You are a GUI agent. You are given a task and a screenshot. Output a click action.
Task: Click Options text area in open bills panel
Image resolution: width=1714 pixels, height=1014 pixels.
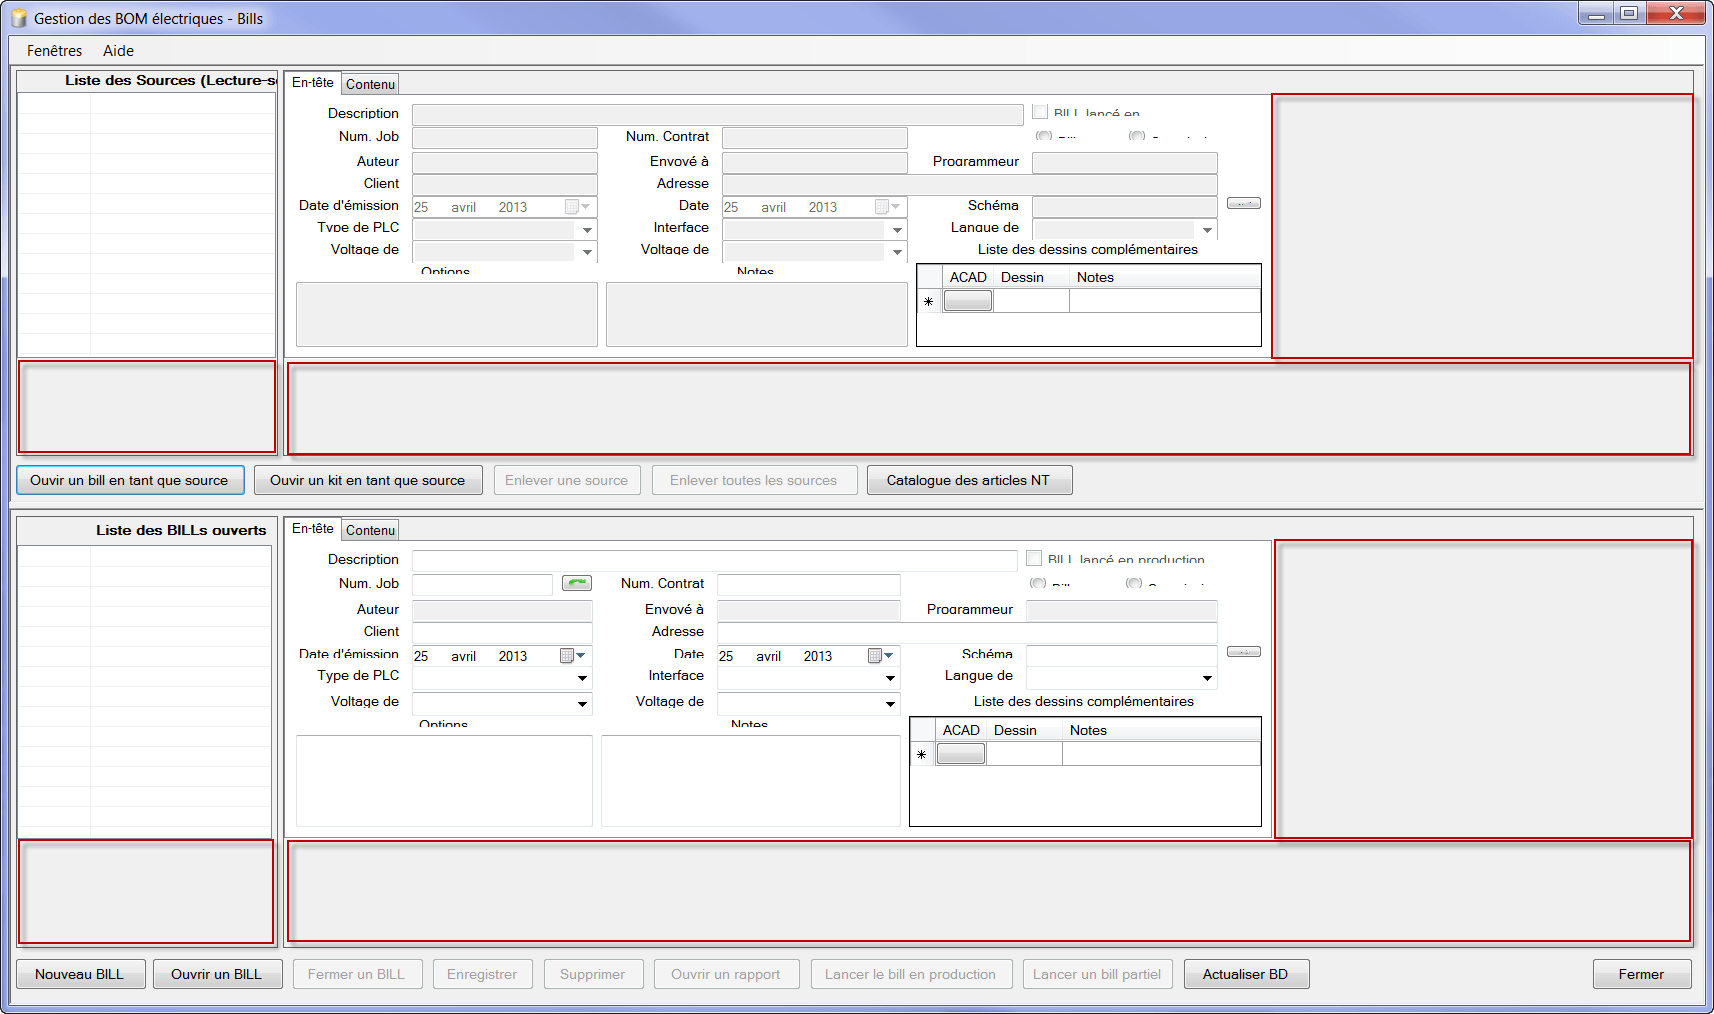point(444,781)
